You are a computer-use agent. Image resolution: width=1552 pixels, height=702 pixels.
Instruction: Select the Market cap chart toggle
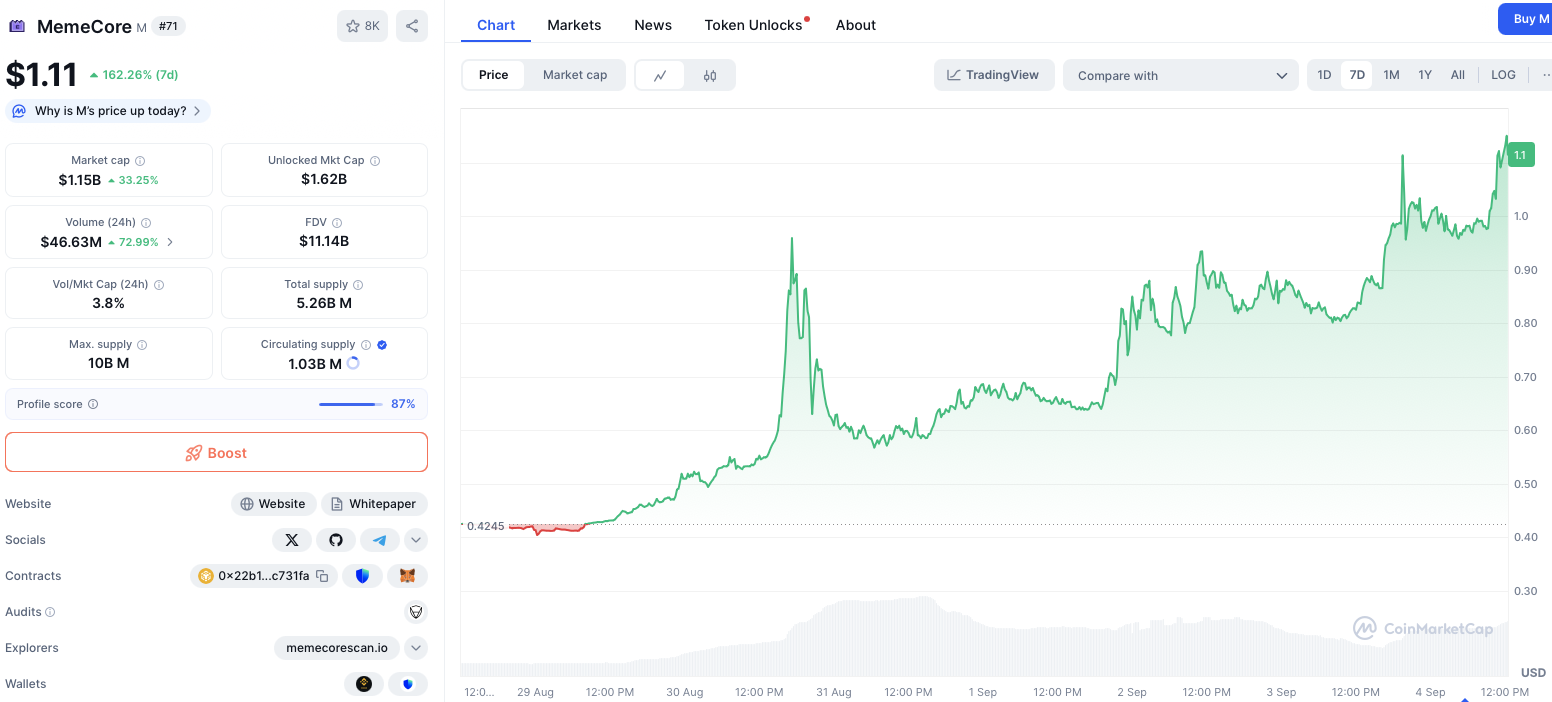(x=575, y=75)
